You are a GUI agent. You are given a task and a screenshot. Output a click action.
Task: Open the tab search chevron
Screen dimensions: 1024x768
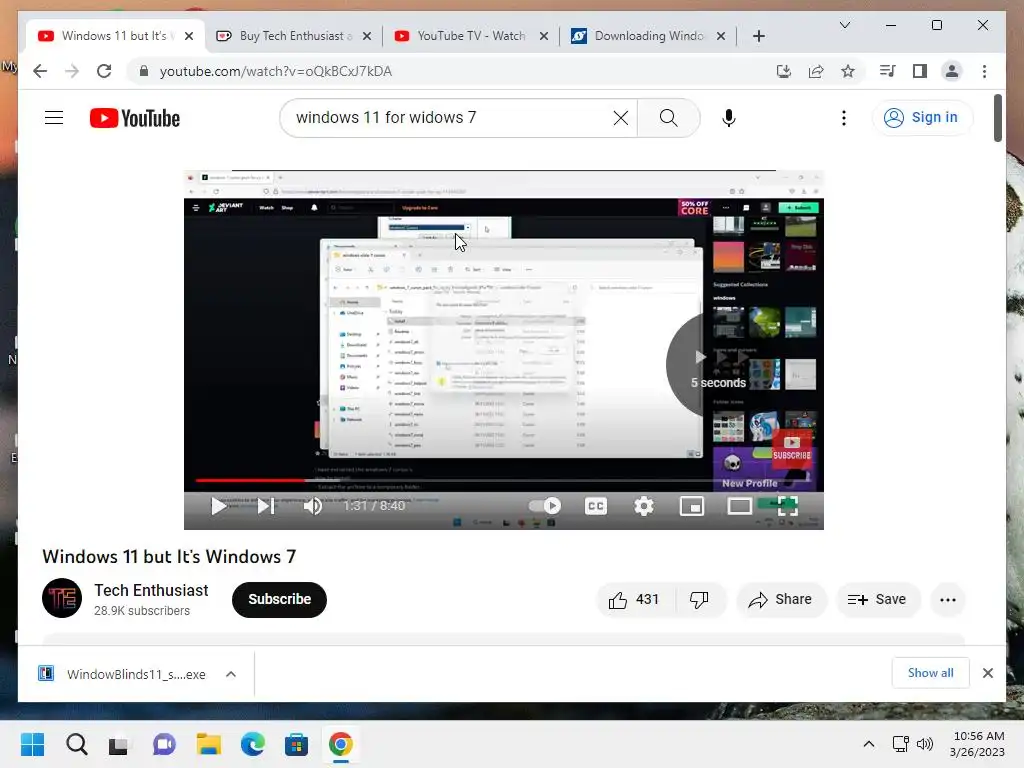point(844,25)
